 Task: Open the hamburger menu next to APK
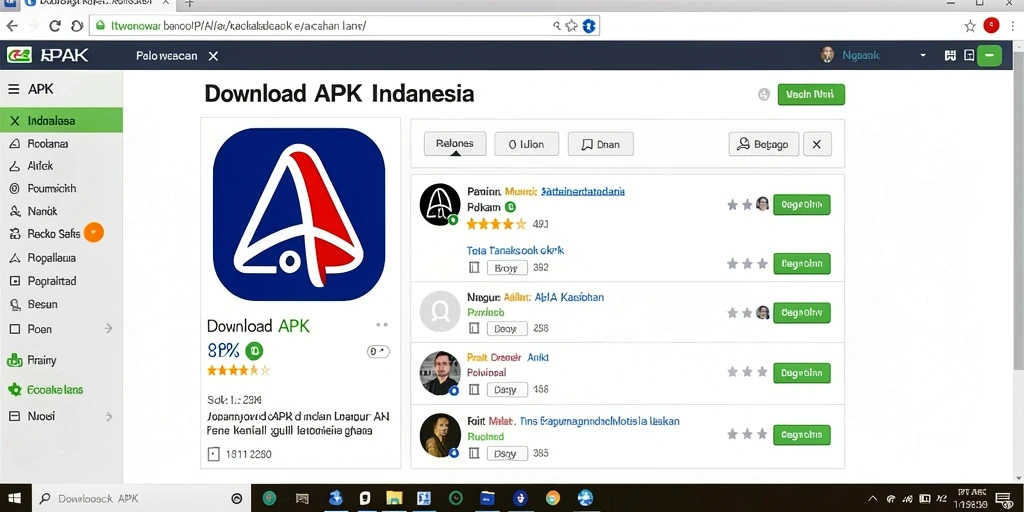pos(13,89)
